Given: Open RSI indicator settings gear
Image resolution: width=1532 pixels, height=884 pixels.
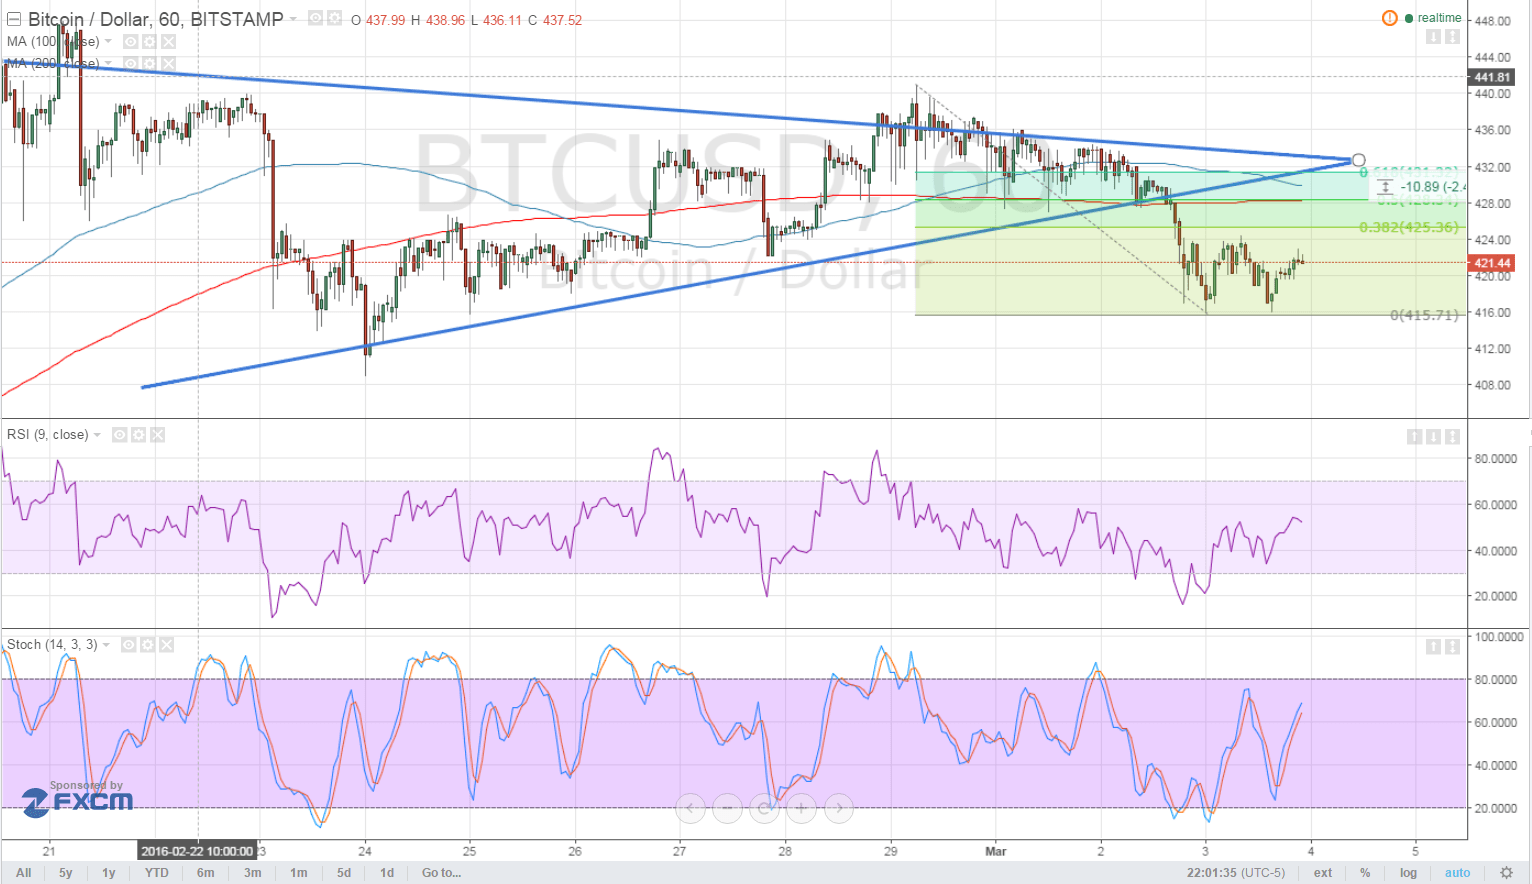Looking at the screenshot, I should (139, 435).
